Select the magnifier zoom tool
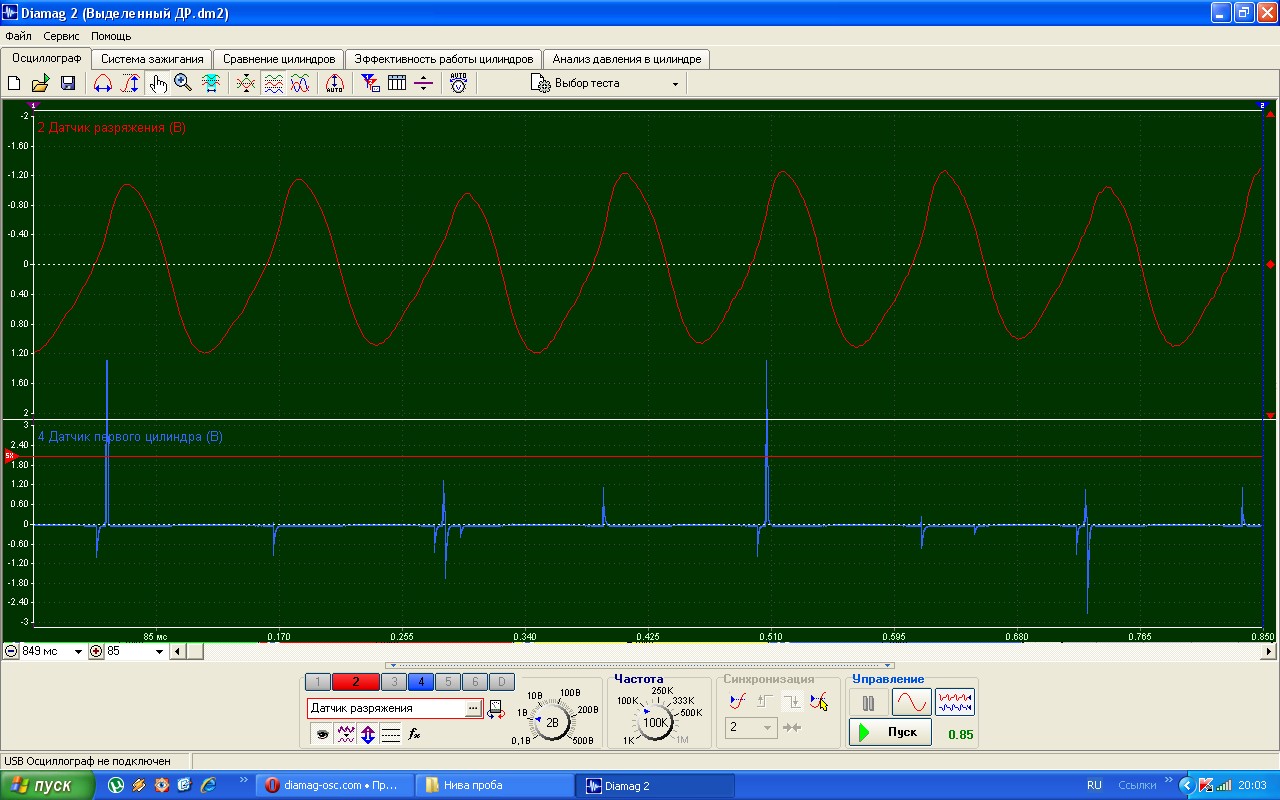Image resolution: width=1280 pixels, height=800 pixels. coord(183,83)
